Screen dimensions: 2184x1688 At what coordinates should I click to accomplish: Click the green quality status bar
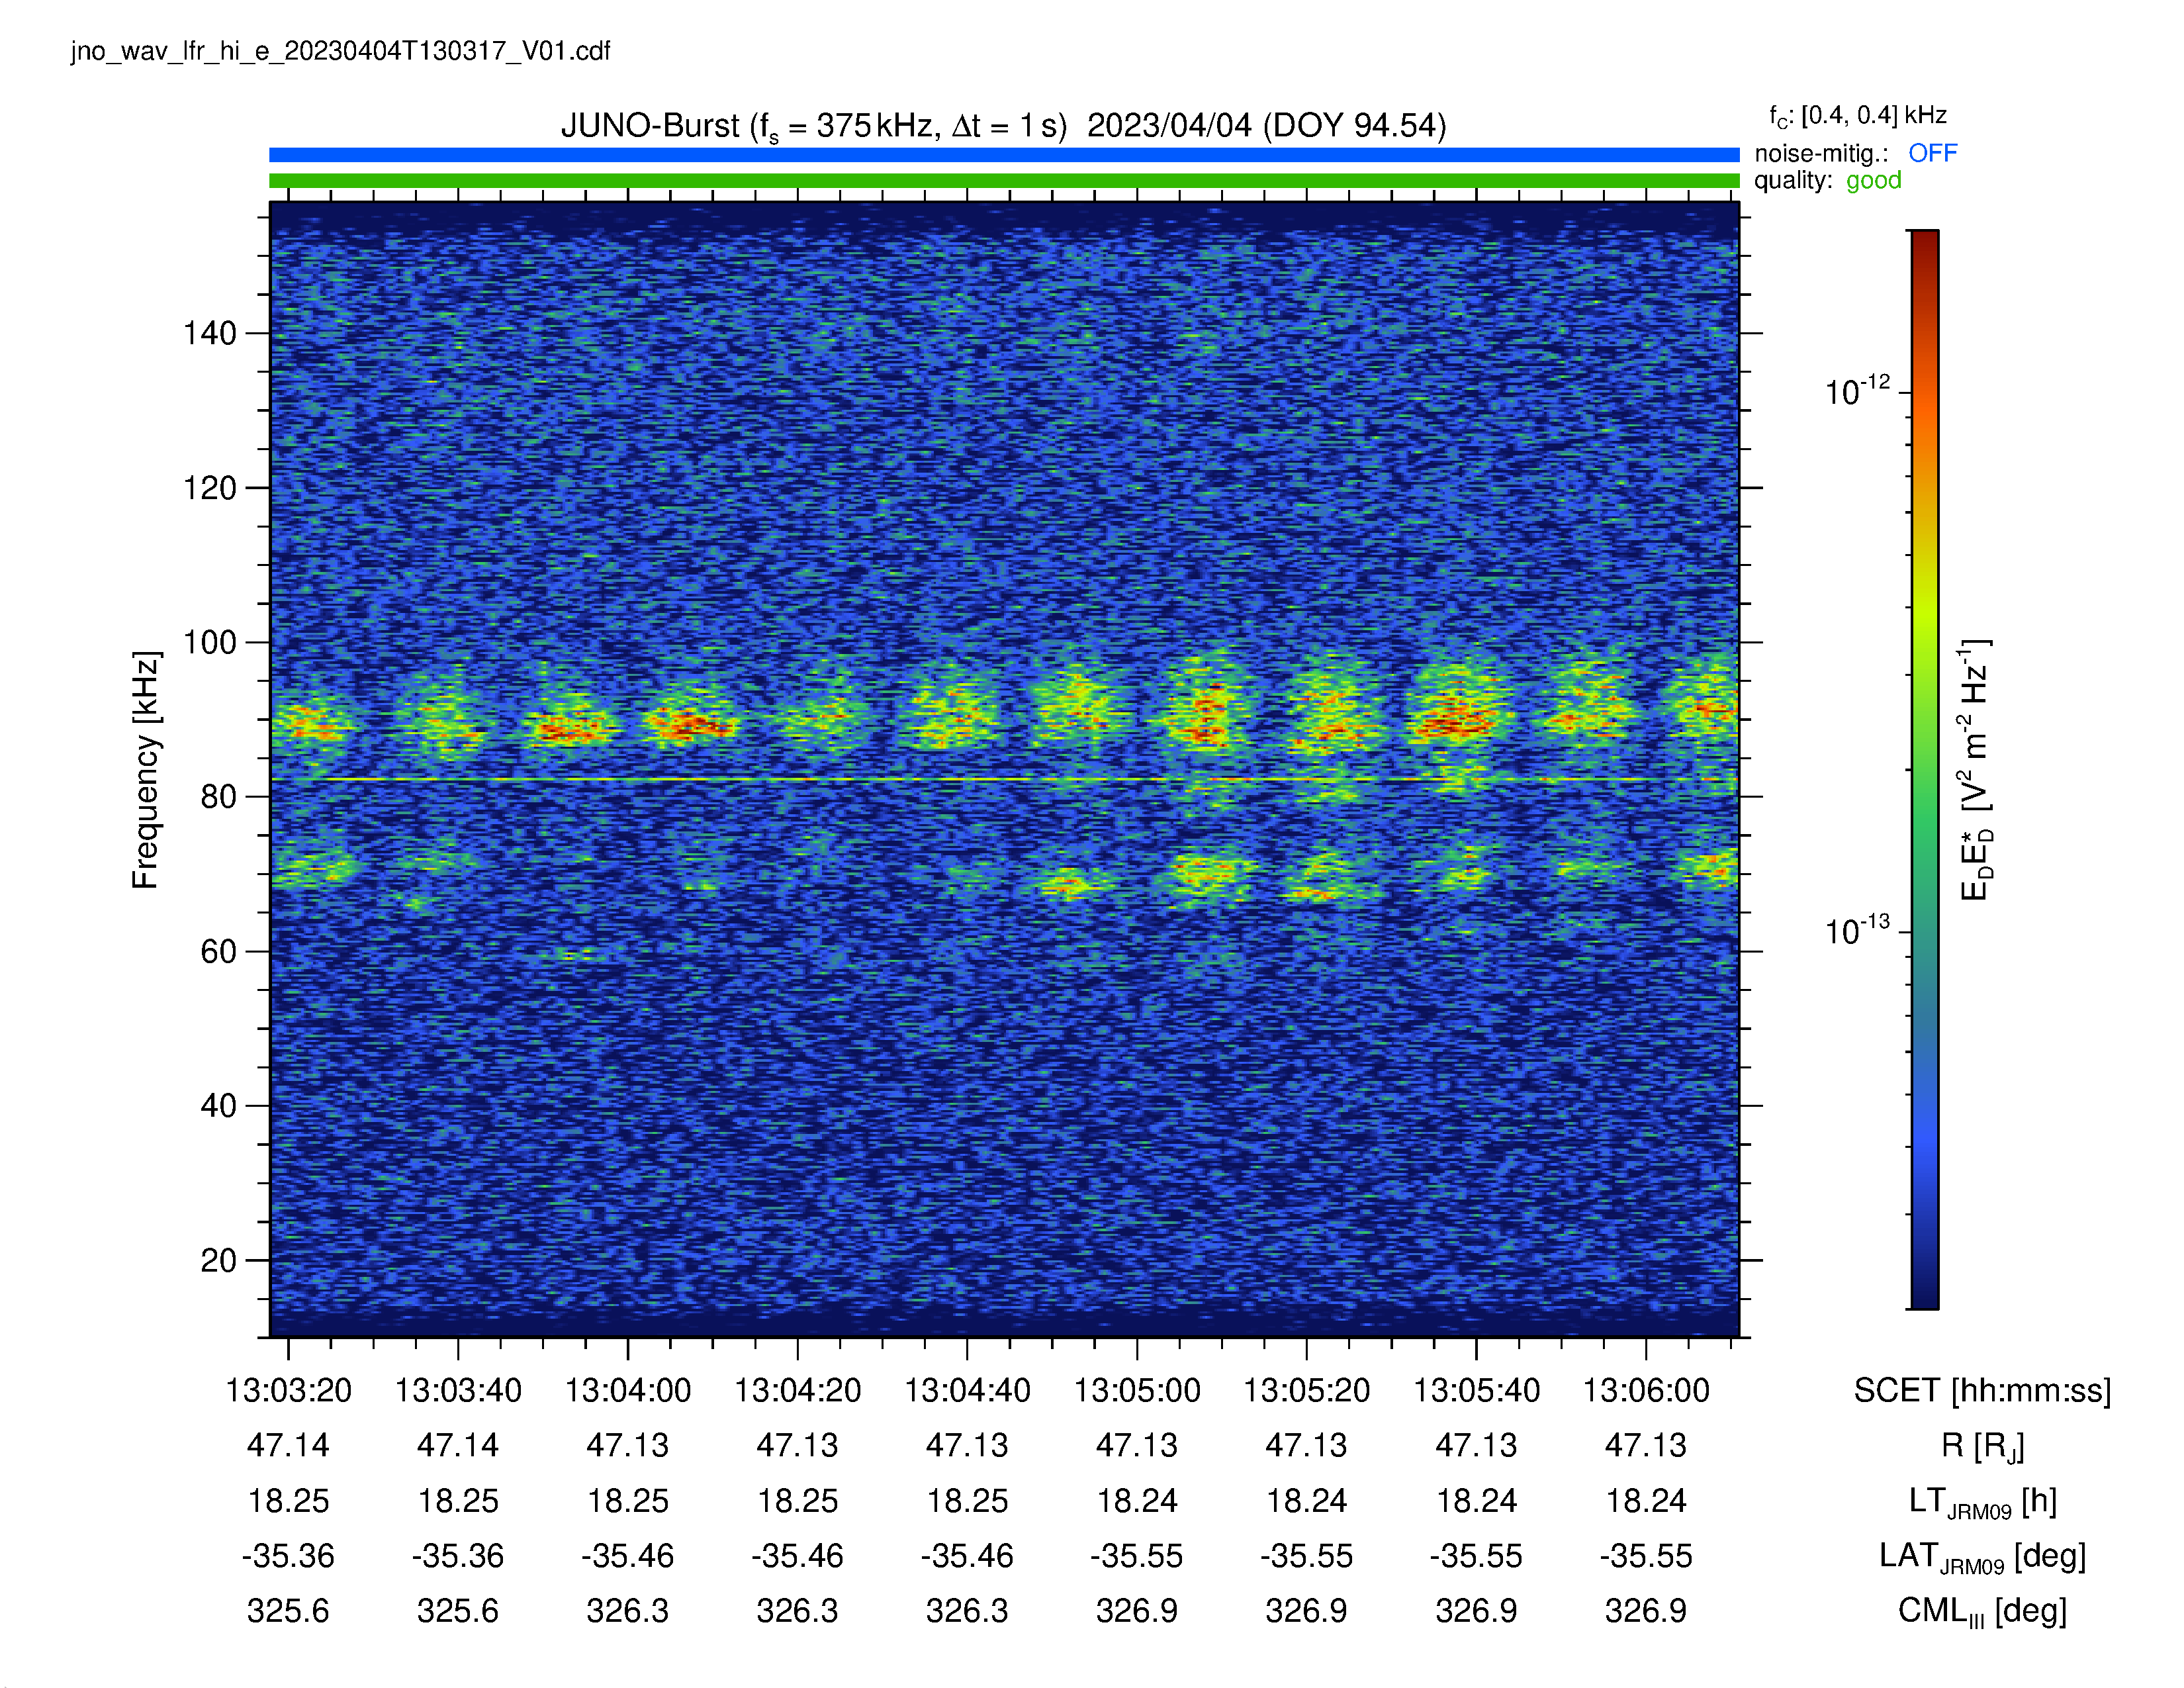[1004, 181]
